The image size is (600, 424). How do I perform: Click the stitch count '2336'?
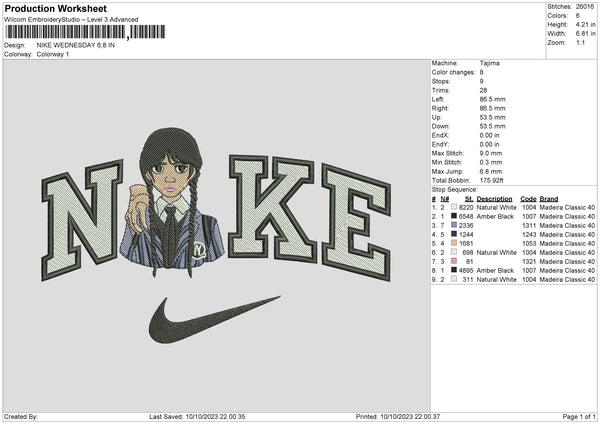pos(466,225)
